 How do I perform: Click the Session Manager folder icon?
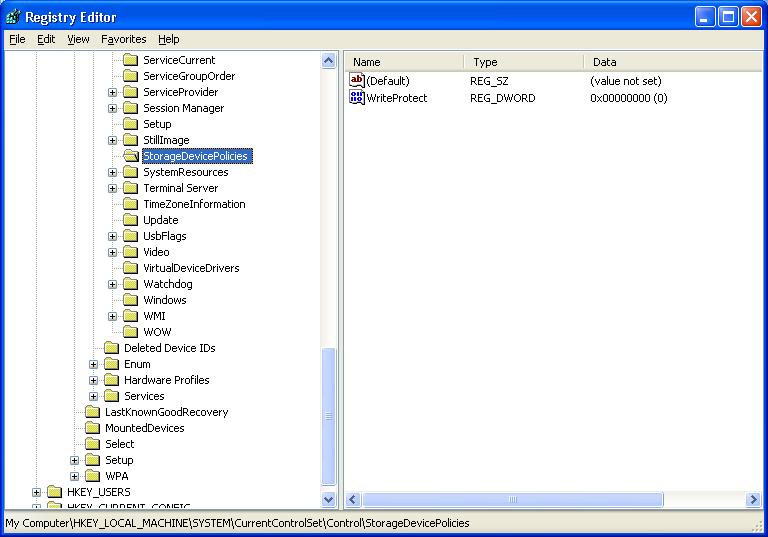click(130, 108)
